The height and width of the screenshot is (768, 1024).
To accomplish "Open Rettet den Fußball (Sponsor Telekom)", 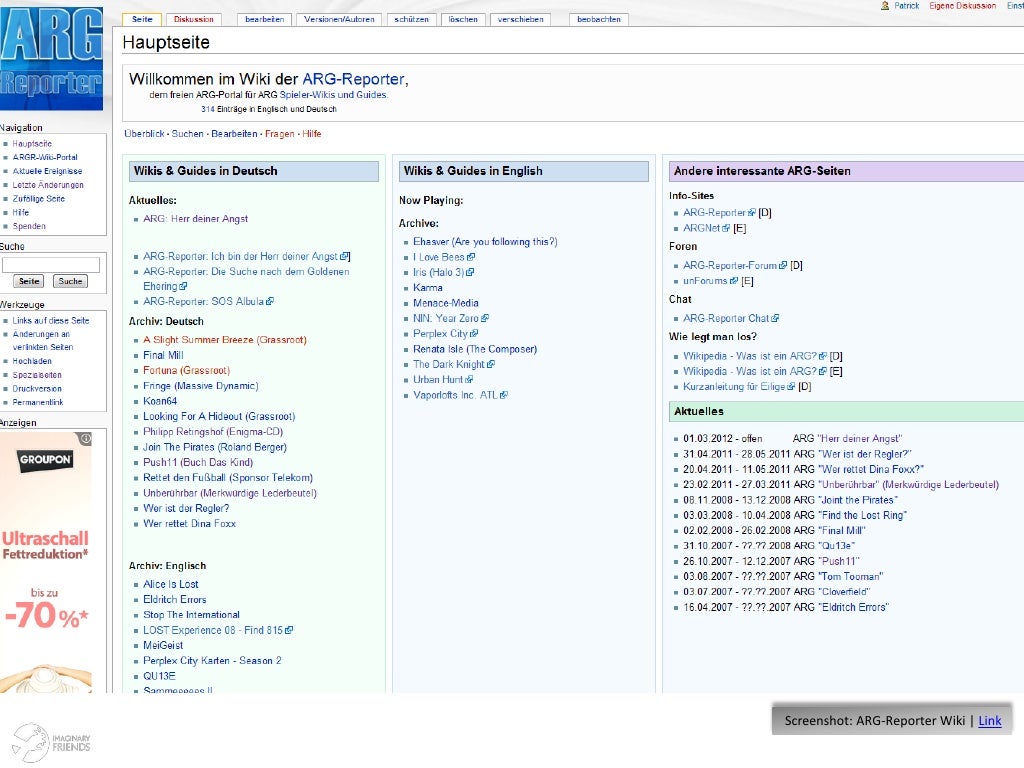I will point(228,478).
